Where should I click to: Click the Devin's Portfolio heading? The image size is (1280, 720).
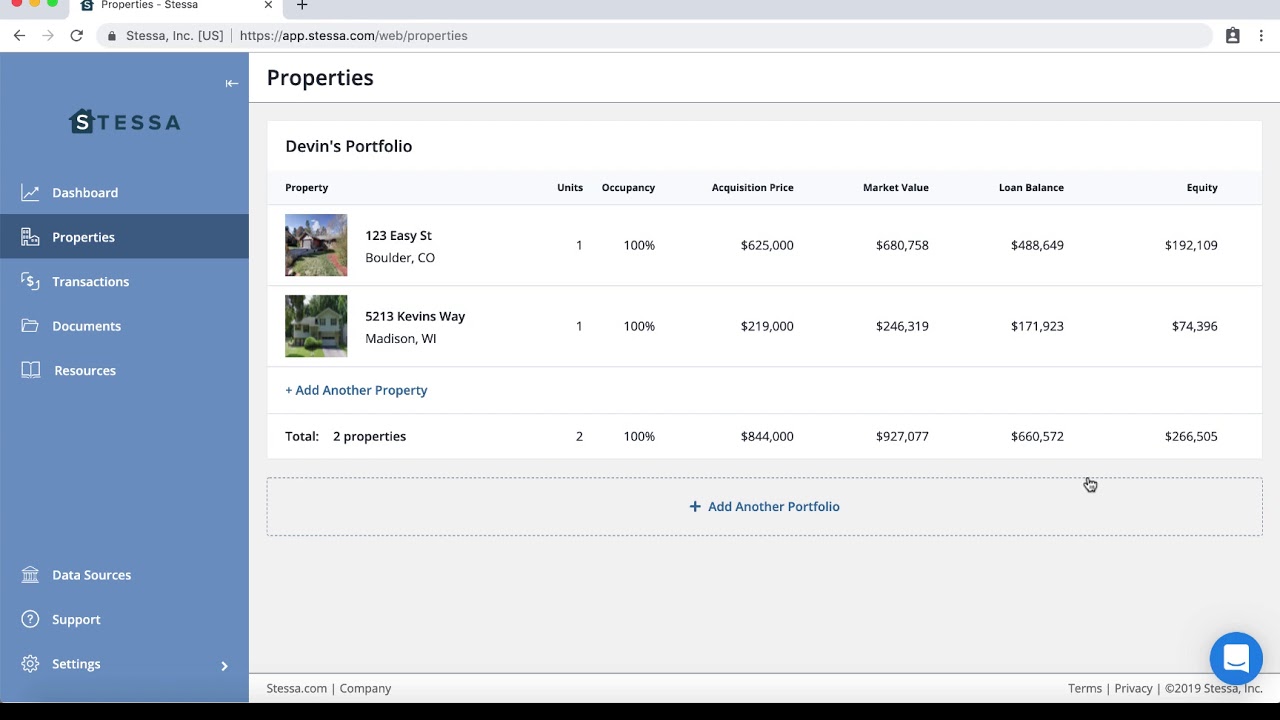point(349,146)
